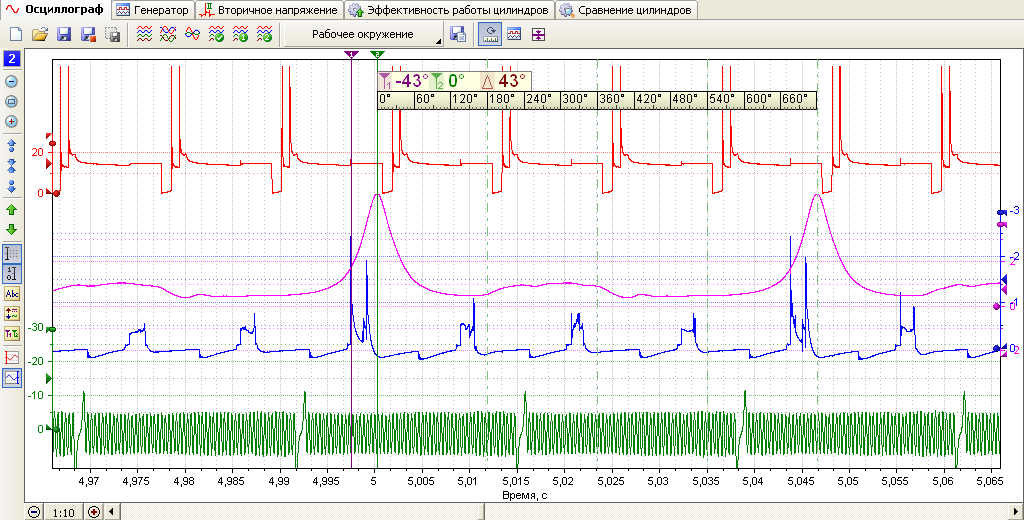The width and height of the screenshot is (1024, 520).
Task: Click the save selection fragment icon
Action: pos(112,35)
